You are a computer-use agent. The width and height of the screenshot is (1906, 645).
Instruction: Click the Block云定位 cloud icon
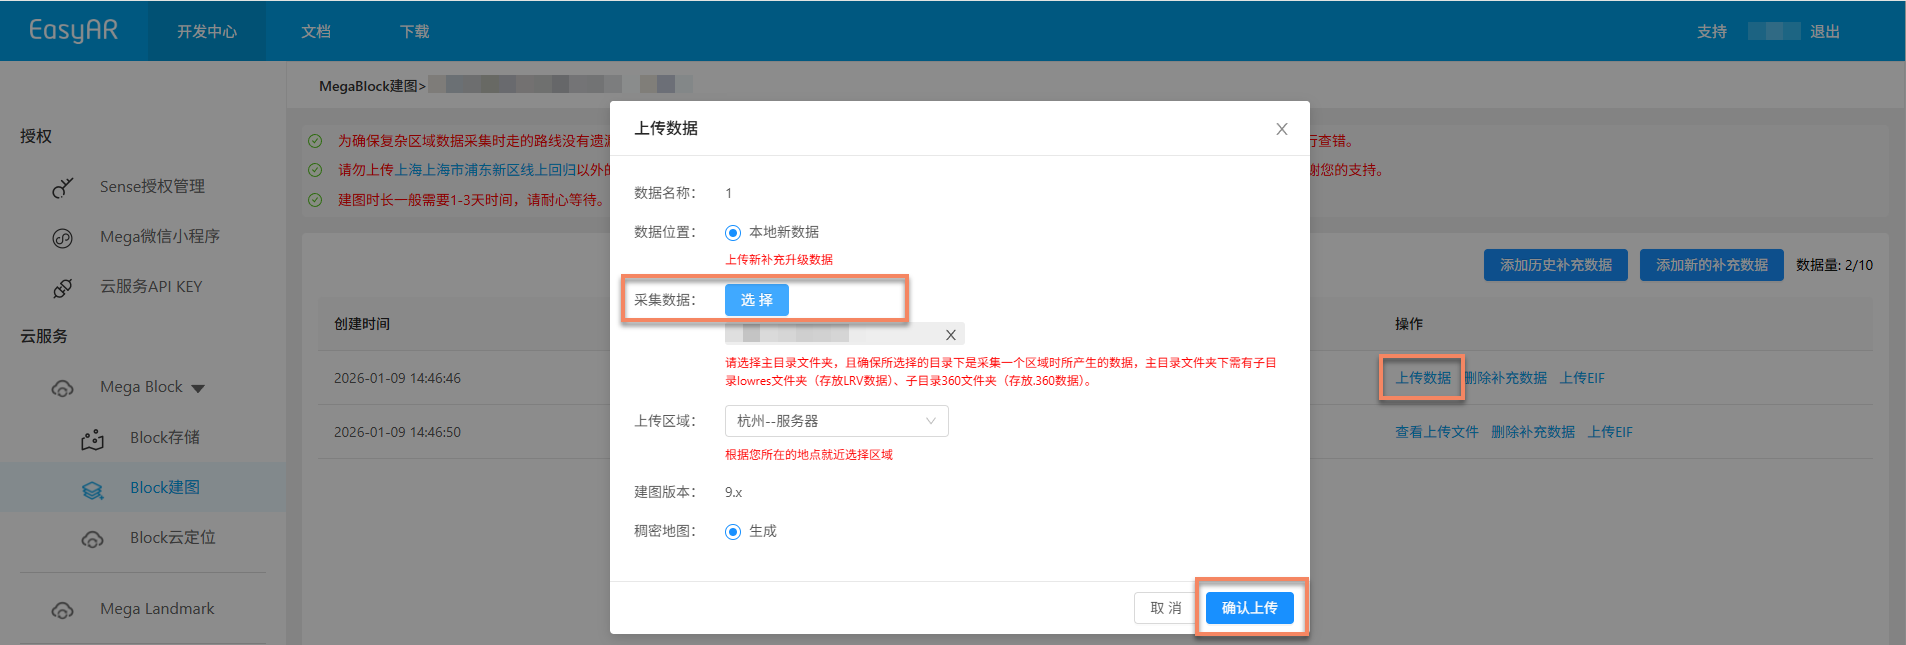point(93,539)
